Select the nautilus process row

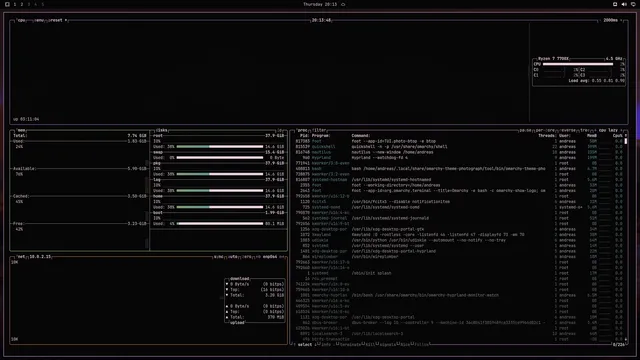(459, 152)
